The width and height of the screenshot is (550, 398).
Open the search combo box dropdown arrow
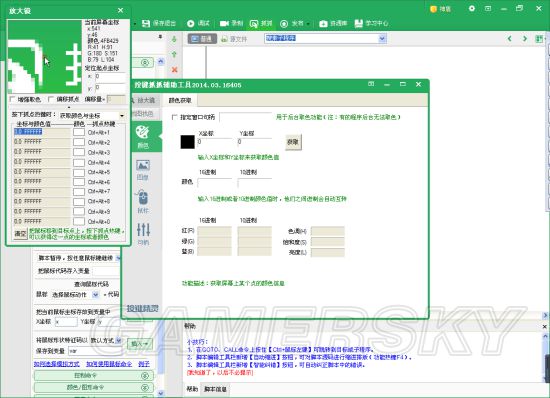click(x=382, y=39)
